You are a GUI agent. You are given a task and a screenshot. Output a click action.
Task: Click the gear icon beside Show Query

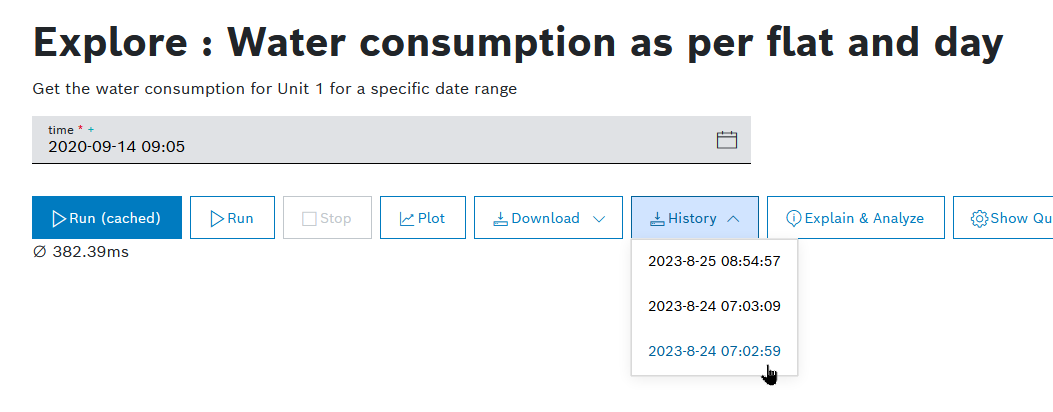pos(980,218)
